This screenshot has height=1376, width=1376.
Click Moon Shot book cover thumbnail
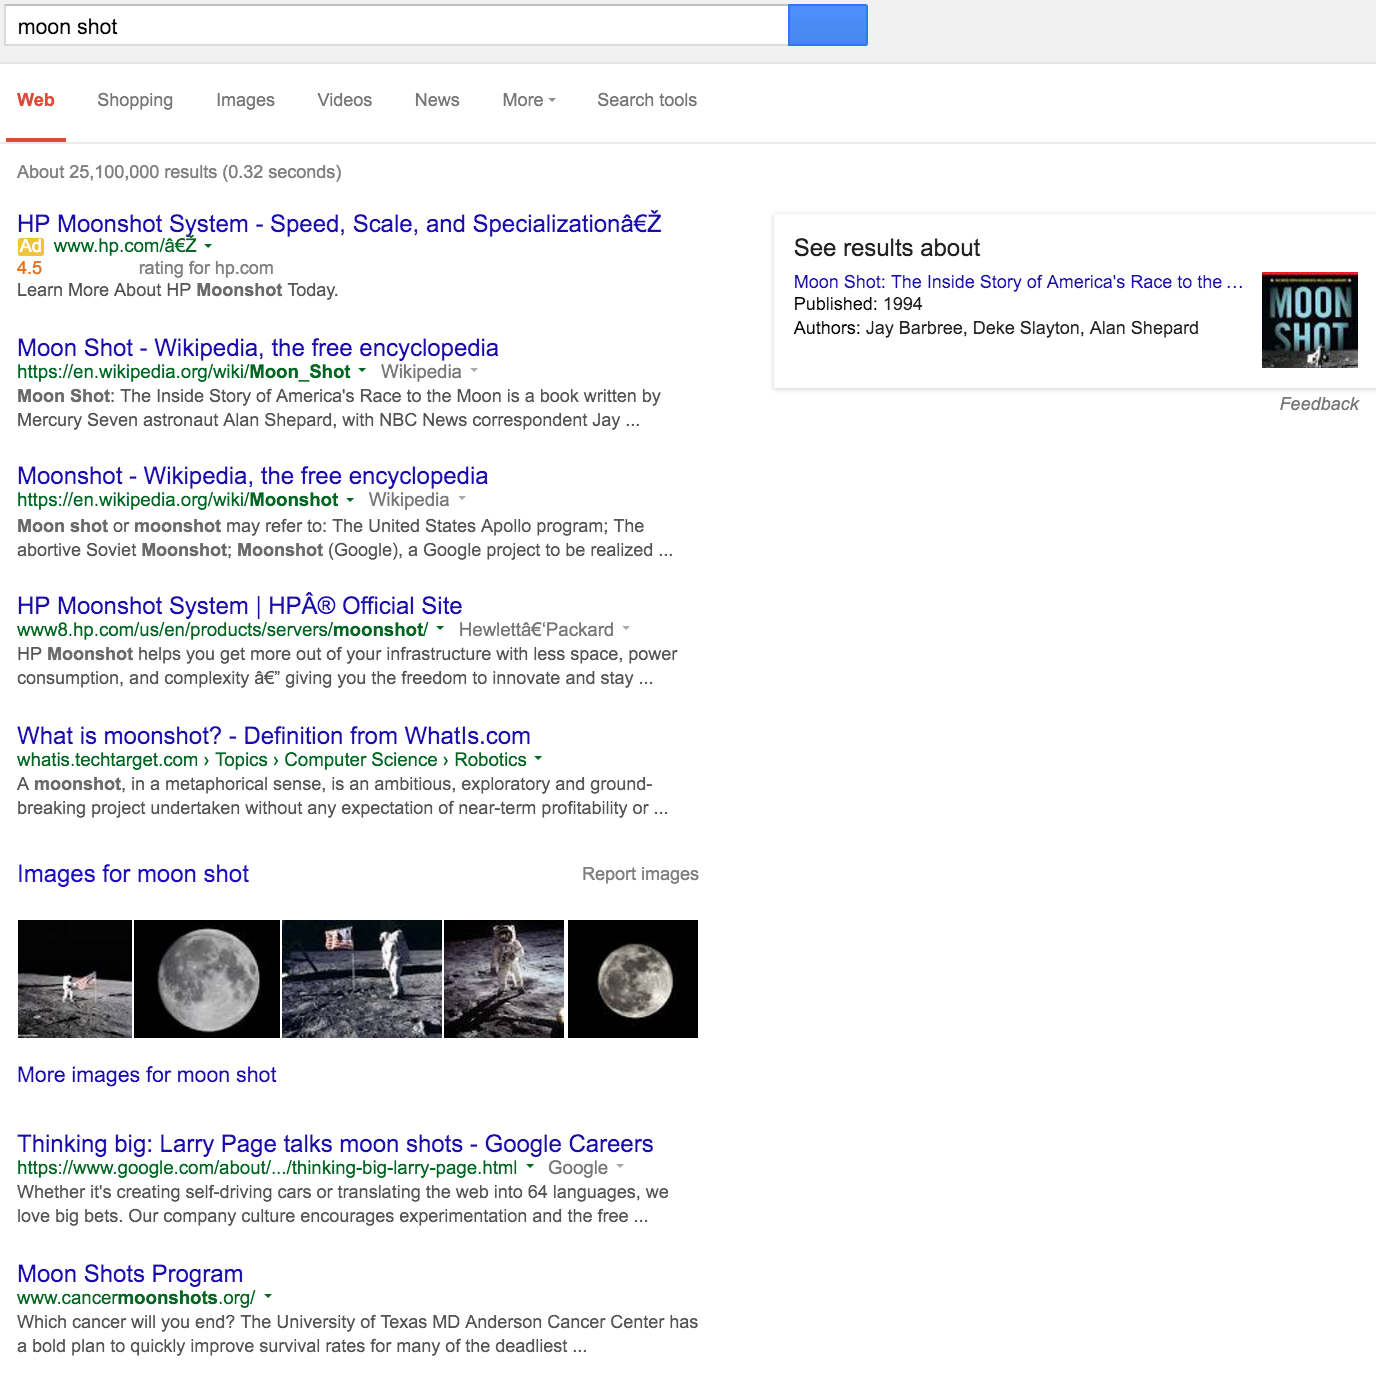tap(1309, 320)
